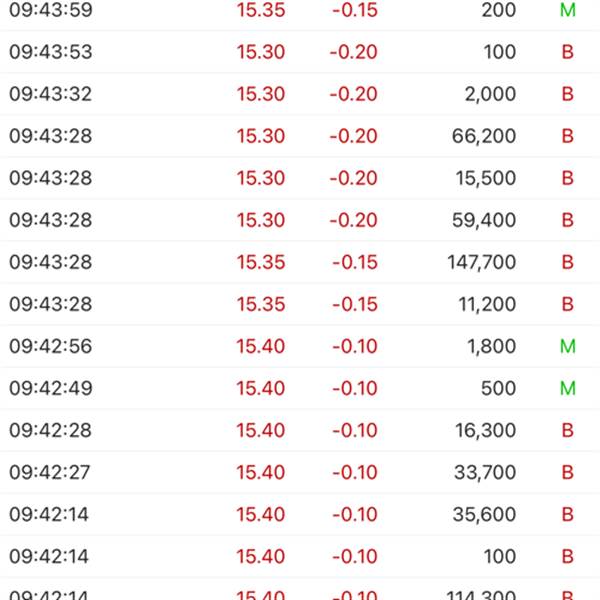Click the red B marker at 09:42:27
This screenshot has height=600, width=600.
(567, 472)
